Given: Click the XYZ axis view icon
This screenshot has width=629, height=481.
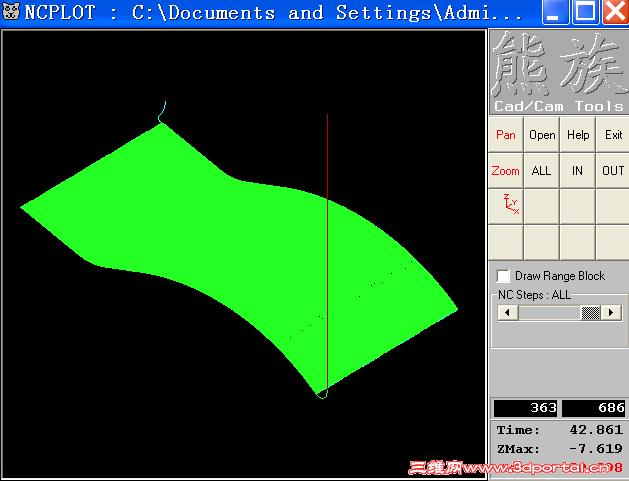Looking at the screenshot, I should pos(506,207).
